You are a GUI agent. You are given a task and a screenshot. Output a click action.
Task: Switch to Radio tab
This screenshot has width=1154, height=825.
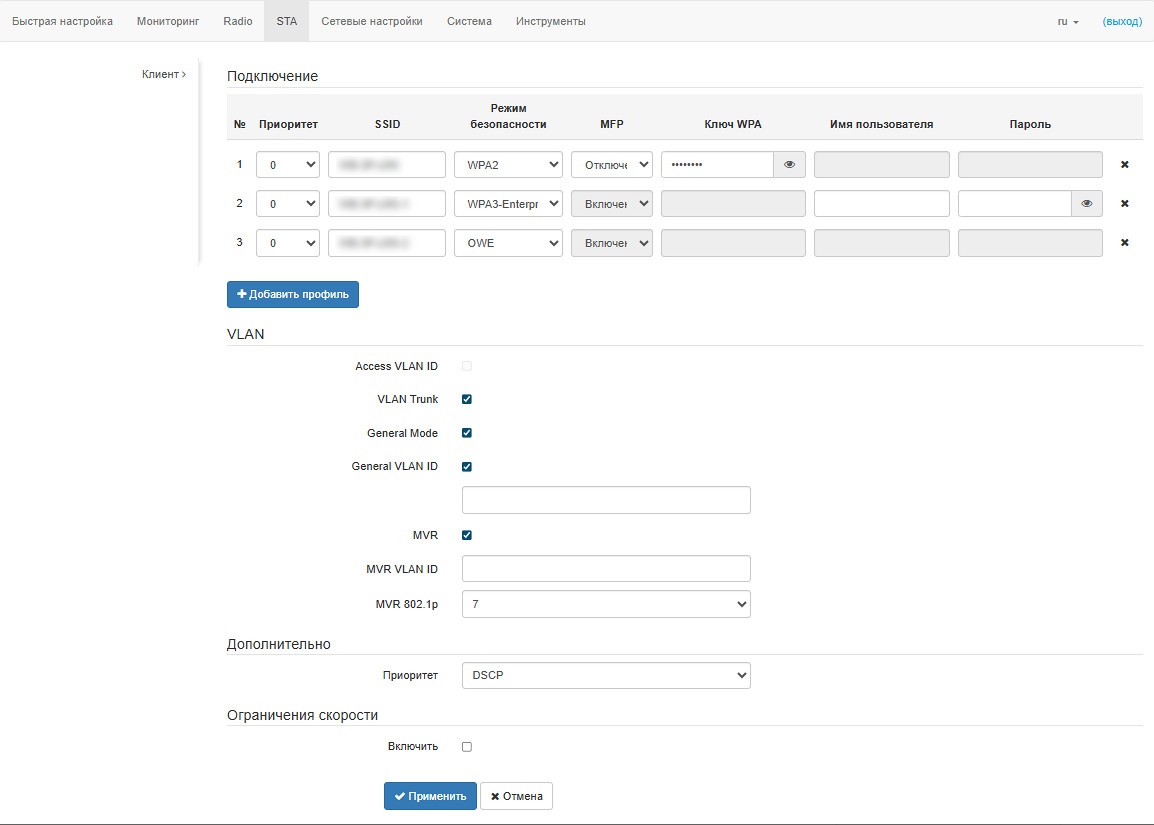238,21
